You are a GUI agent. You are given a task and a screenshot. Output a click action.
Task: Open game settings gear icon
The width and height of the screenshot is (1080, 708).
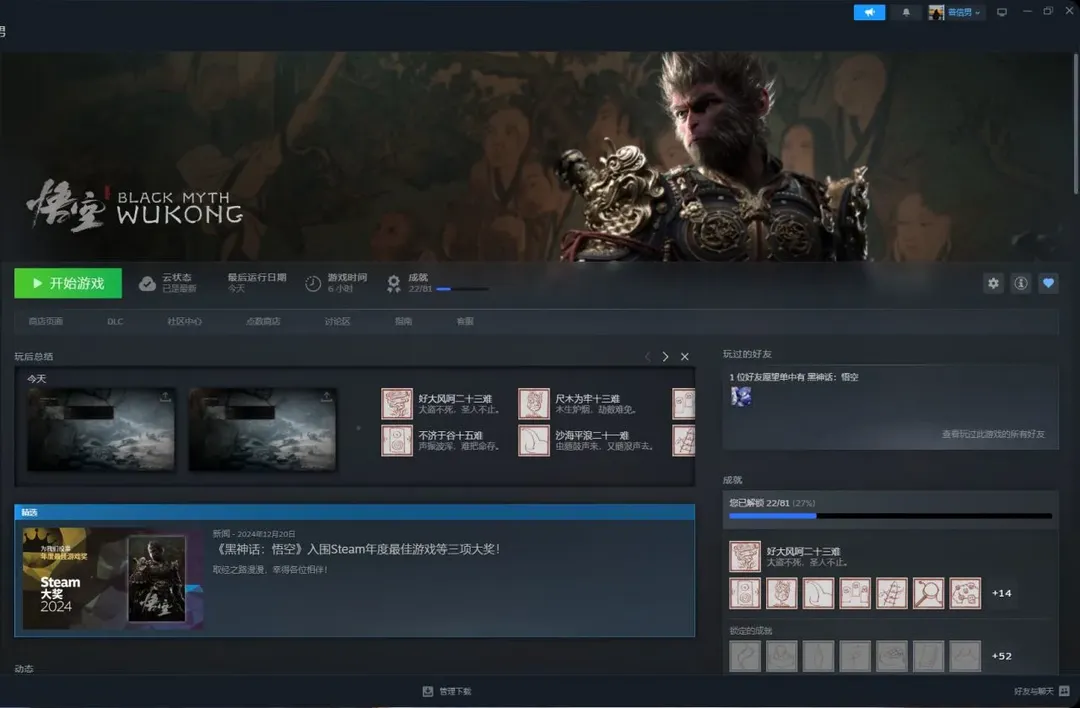[993, 283]
